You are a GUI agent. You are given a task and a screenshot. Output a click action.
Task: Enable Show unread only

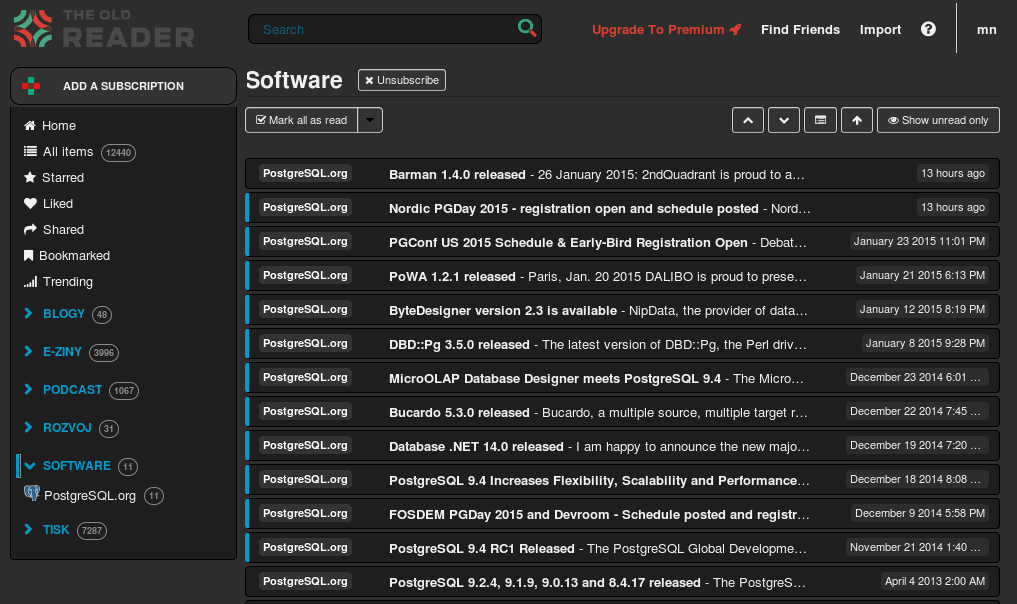pyautogui.click(x=938, y=119)
